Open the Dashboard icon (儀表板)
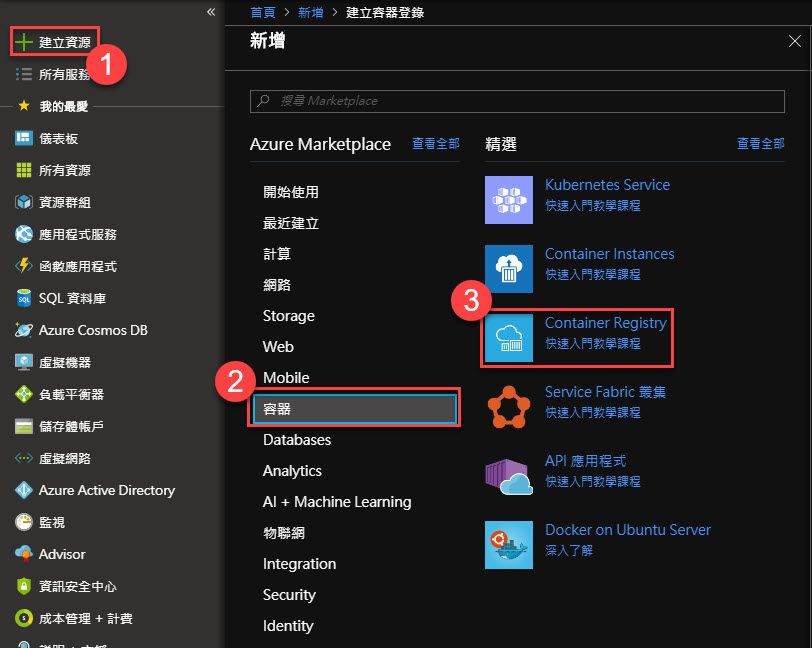Image resolution: width=812 pixels, height=648 pixels. click(24, 138)
